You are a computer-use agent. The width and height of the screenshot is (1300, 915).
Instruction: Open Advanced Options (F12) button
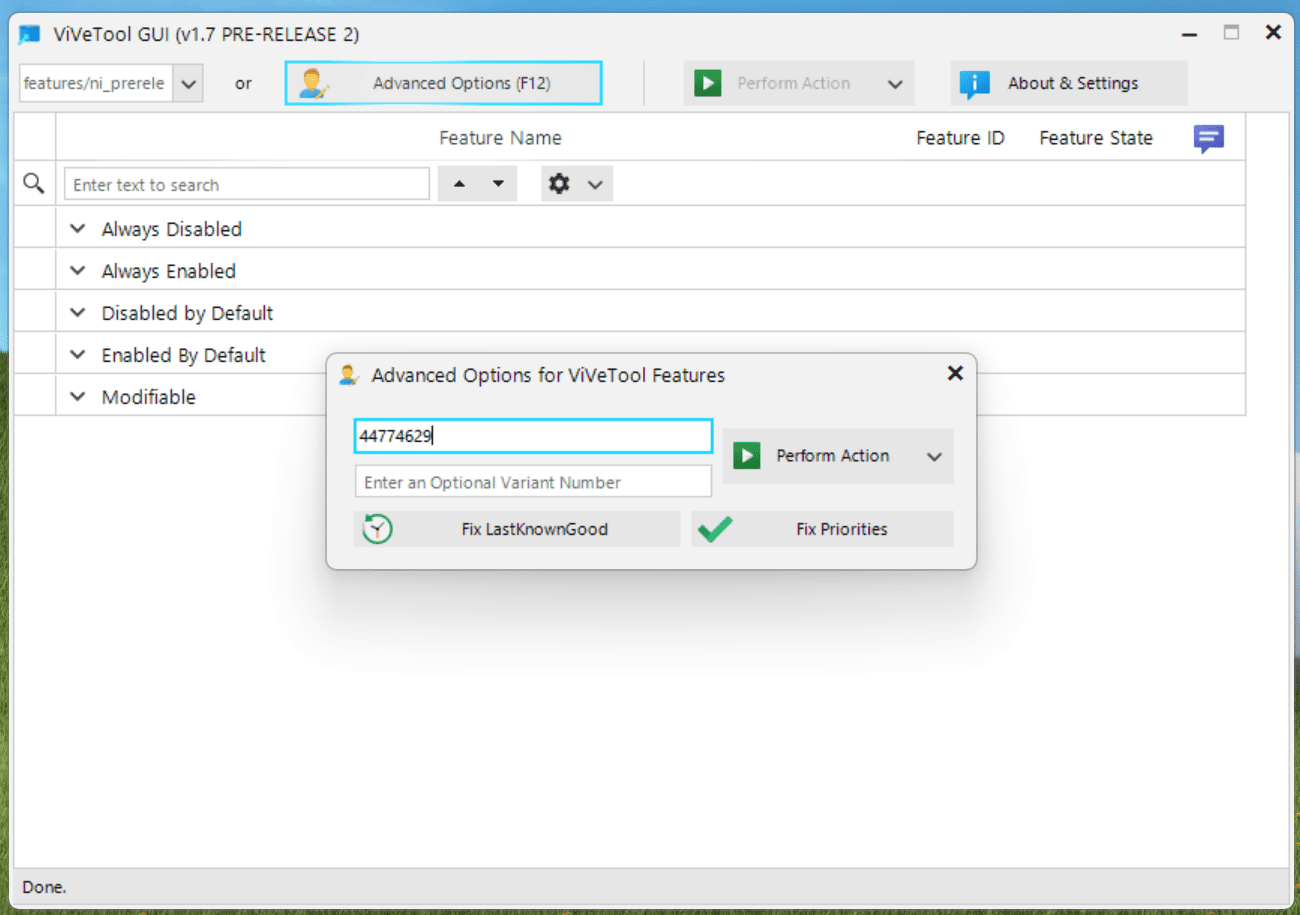coord(443,83)
